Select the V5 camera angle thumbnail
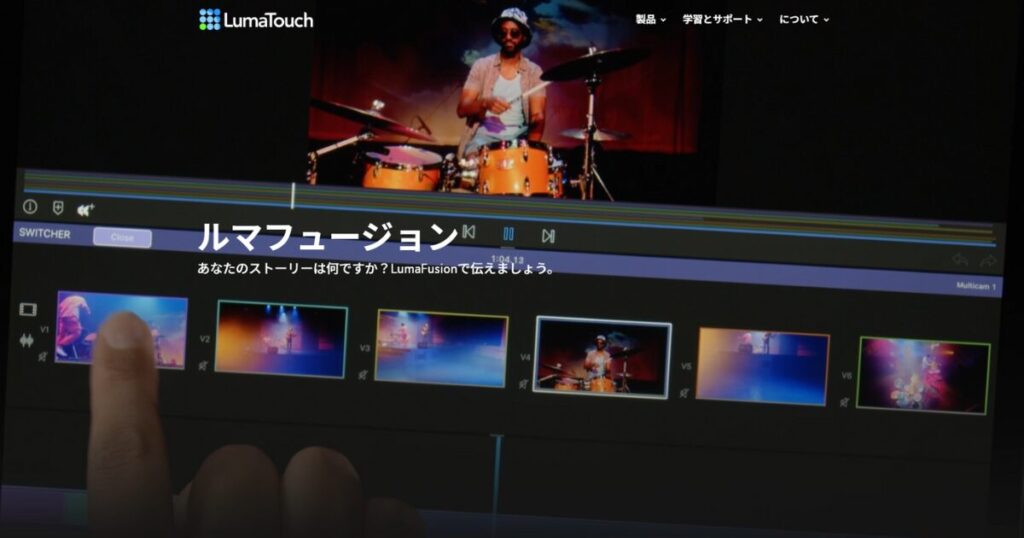Image resolution: width=1024 pixels, height=538 pixels. click(x=763, y=367)
